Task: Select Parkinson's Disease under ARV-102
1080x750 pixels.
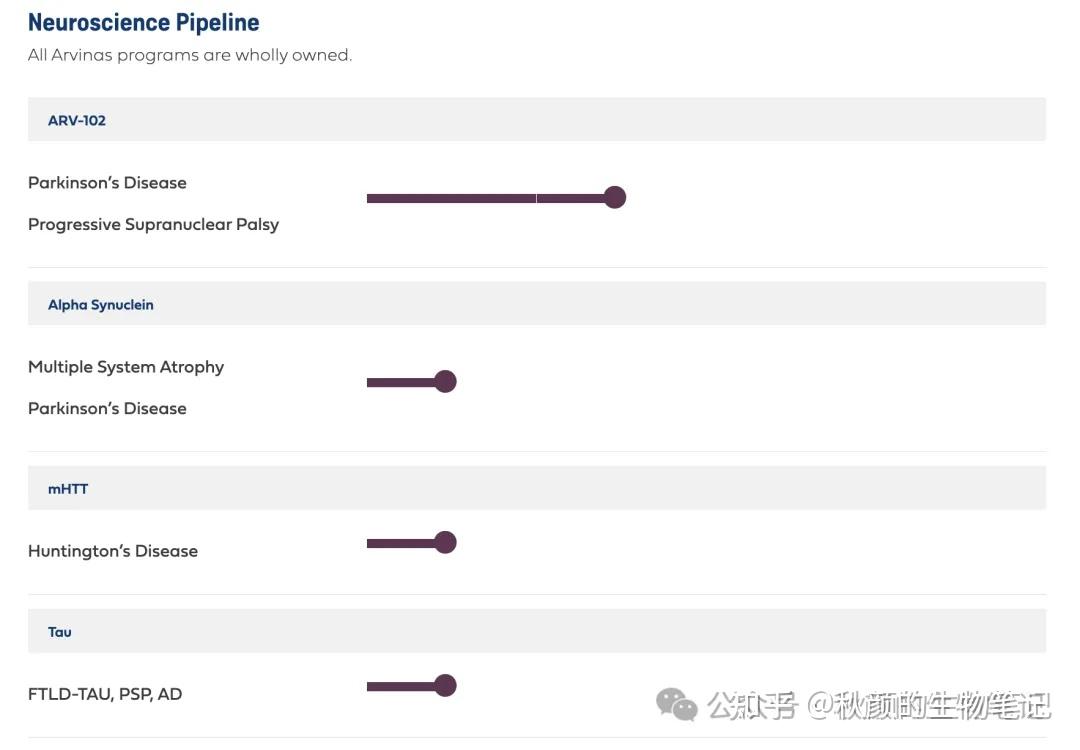Action: [107, 183]
